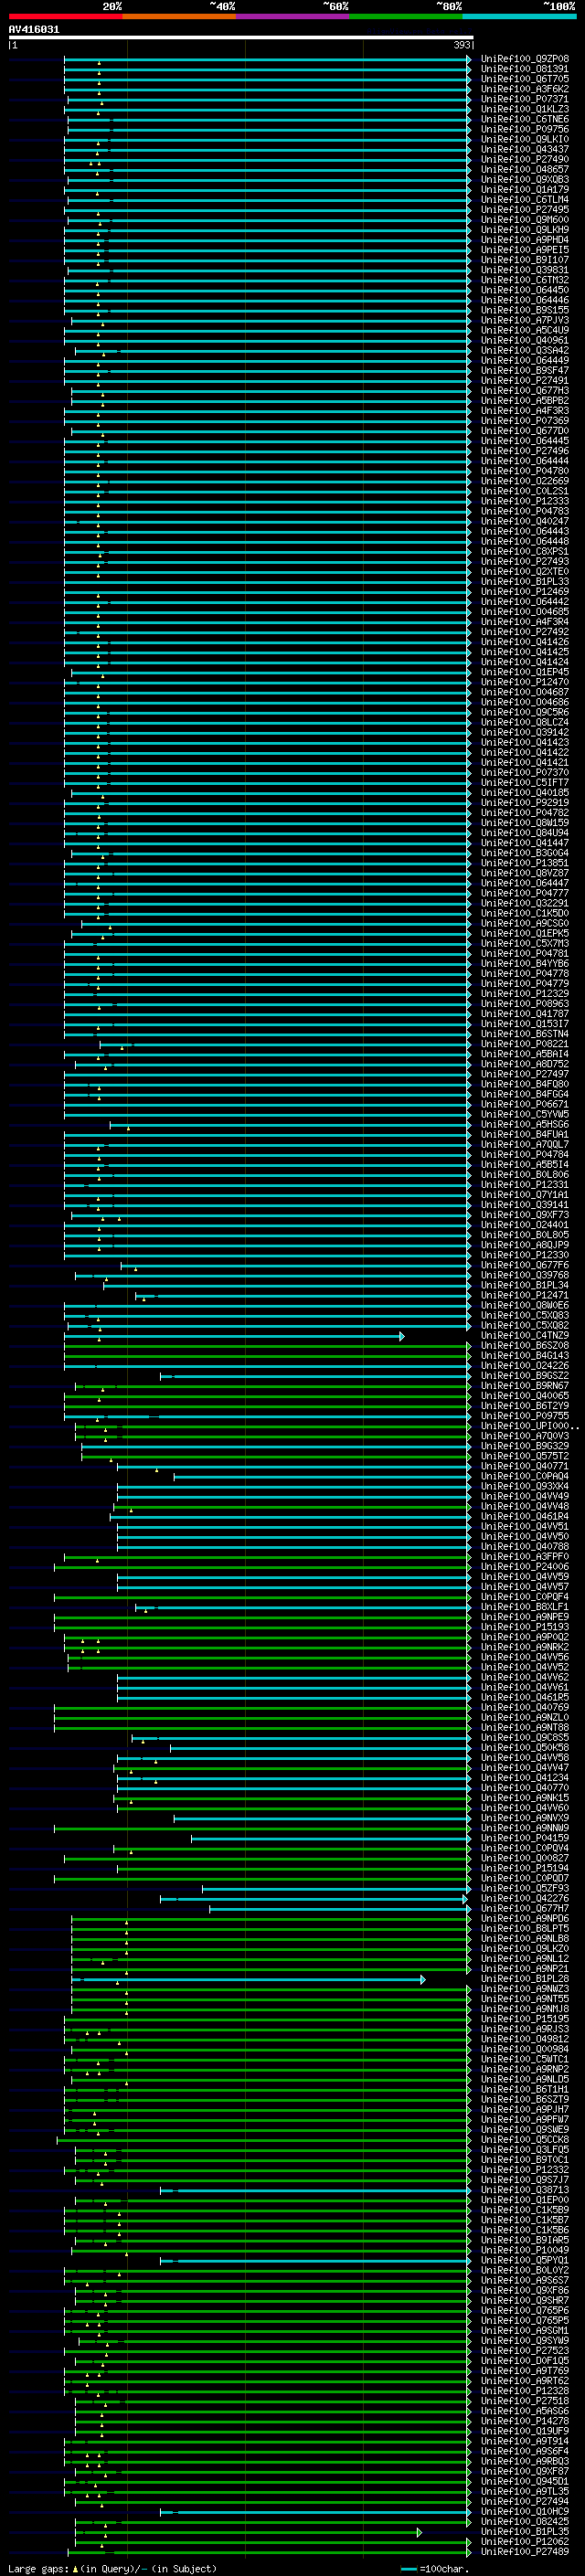This screenshot has width=585, height=2576.
Task: Open hit UniRef100_P15194
Action: tap(525, 1868)
